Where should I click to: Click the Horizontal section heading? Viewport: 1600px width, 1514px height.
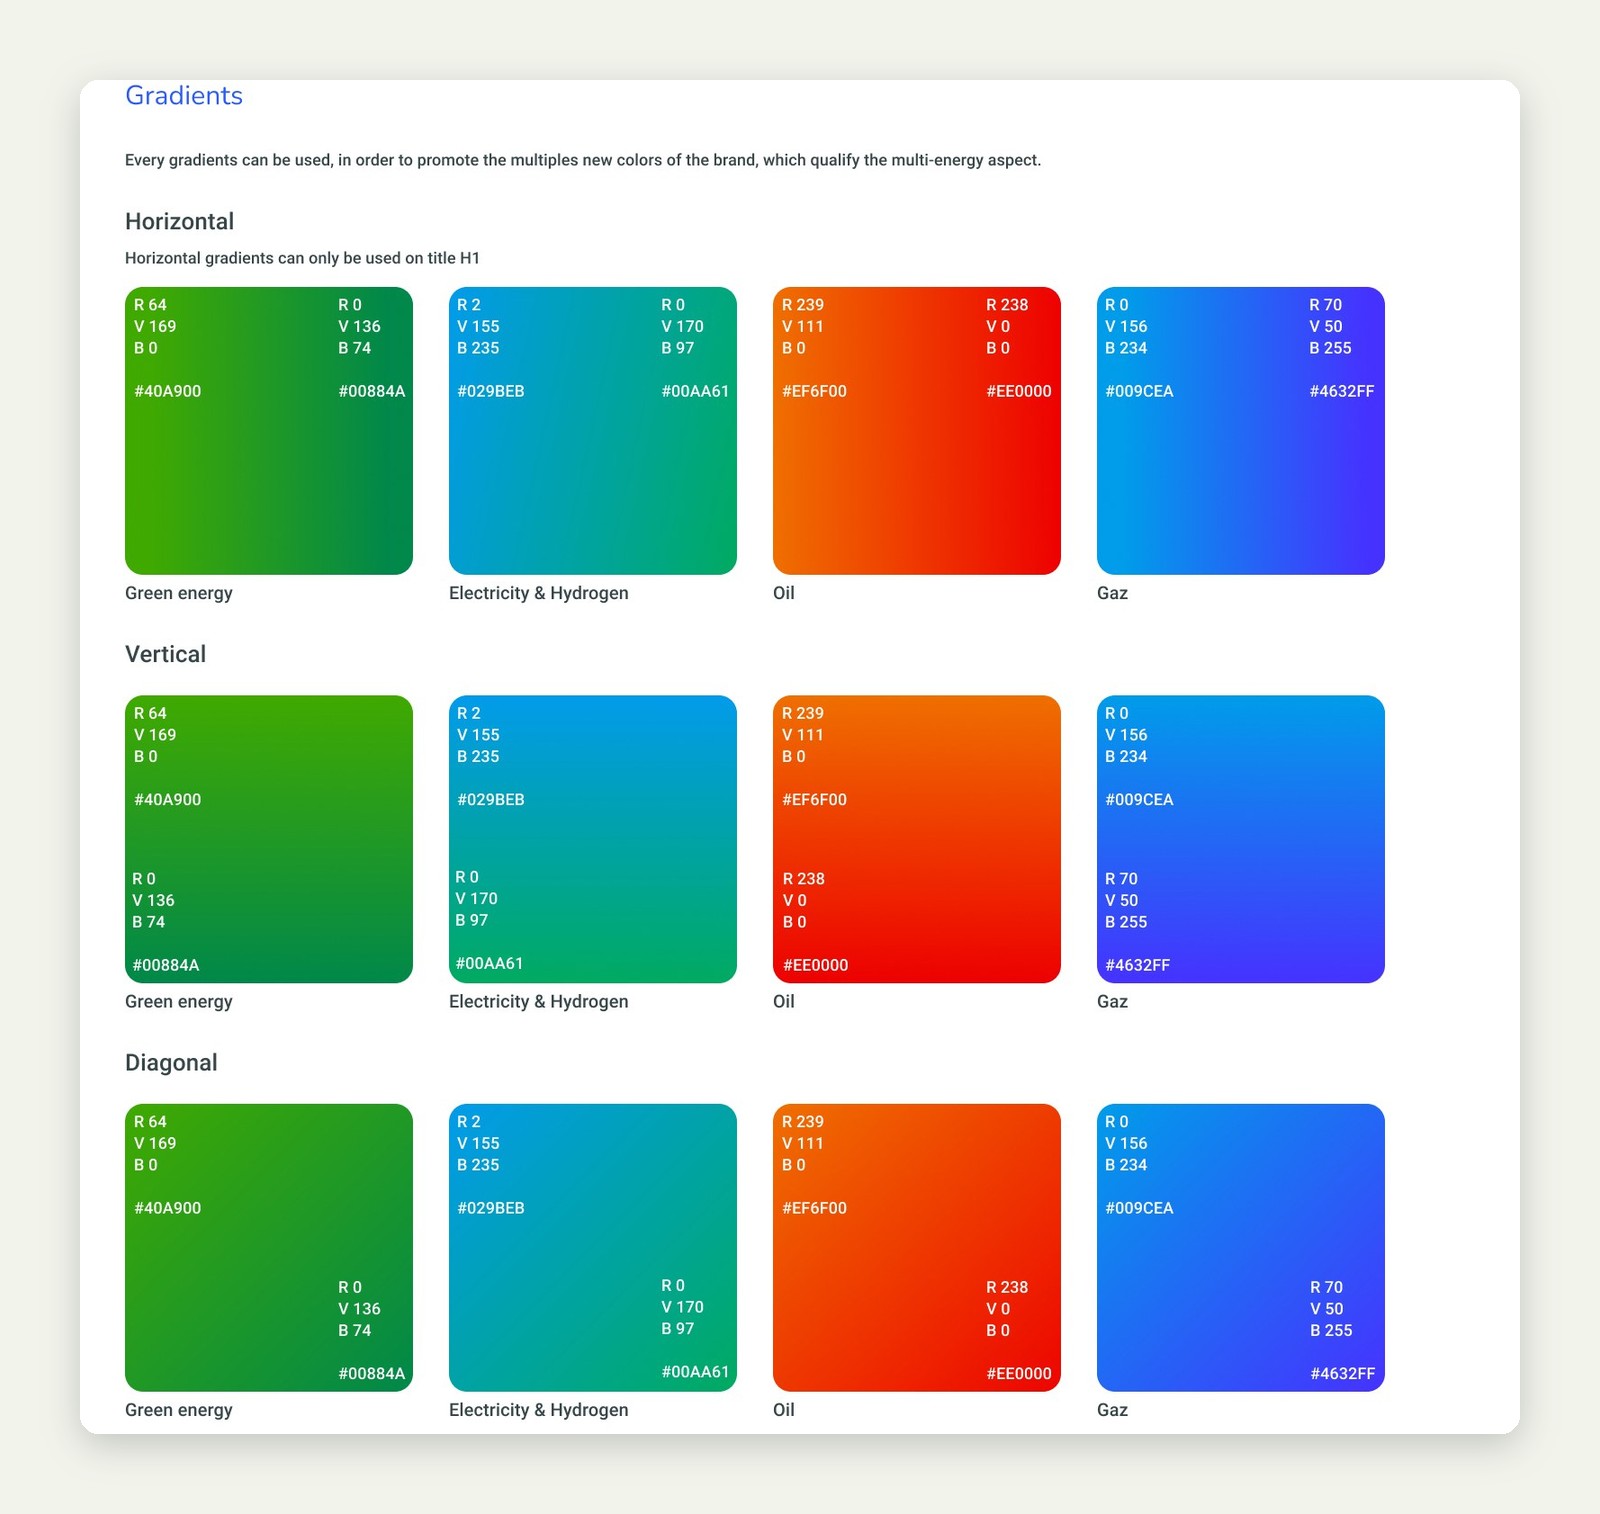[179, 222]
